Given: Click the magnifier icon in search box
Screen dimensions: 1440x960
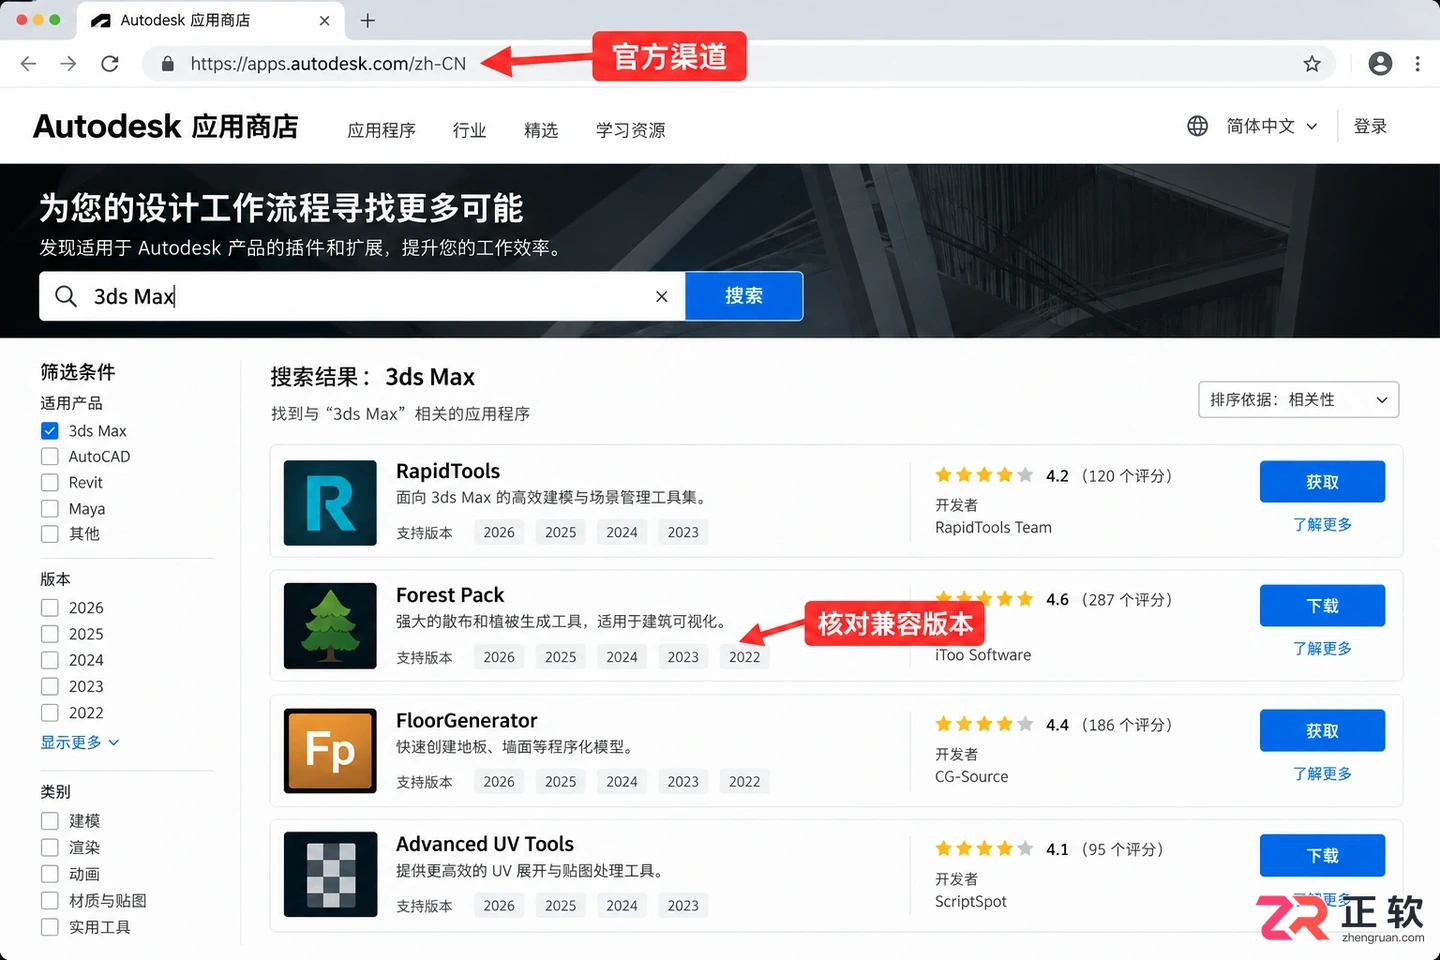Looking at the screenshot, I should tap(66, 296).
